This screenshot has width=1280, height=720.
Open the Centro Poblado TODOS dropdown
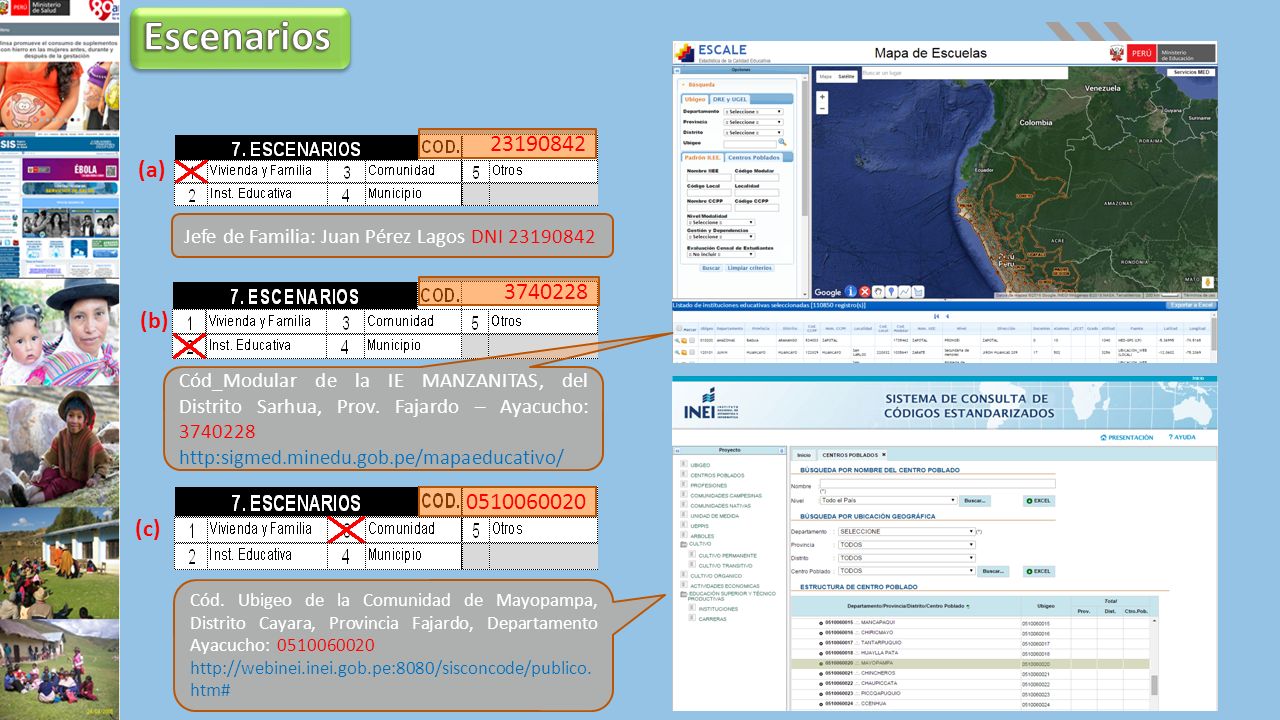(906, 571)
